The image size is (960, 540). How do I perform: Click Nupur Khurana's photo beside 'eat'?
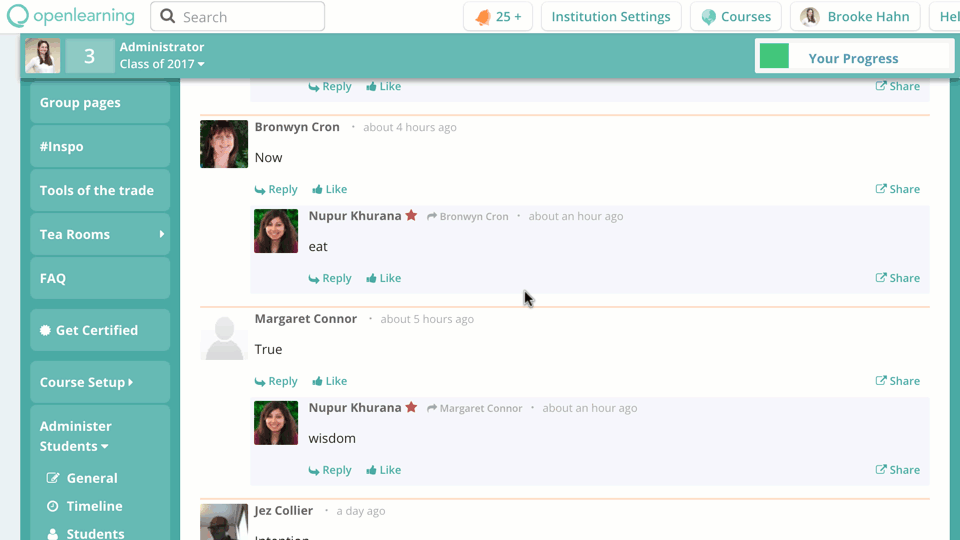tap(276, 231)
